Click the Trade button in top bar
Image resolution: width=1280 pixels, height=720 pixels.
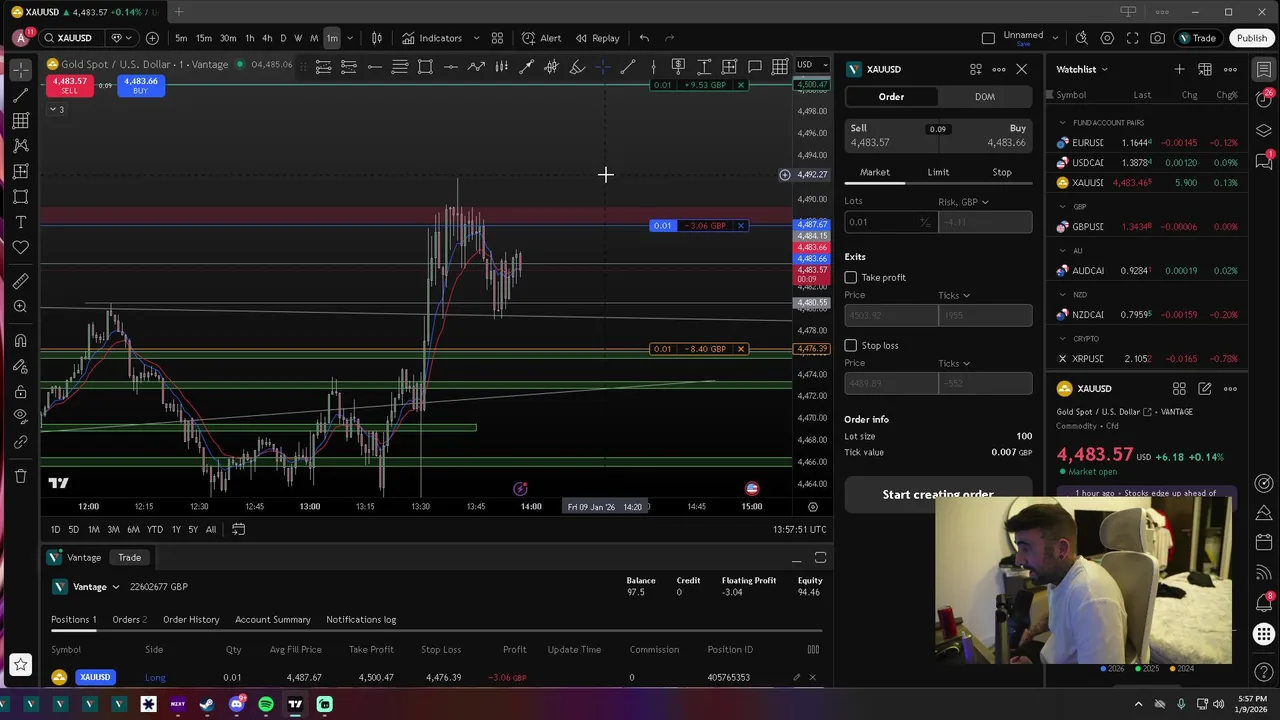tap(1196, 38)
